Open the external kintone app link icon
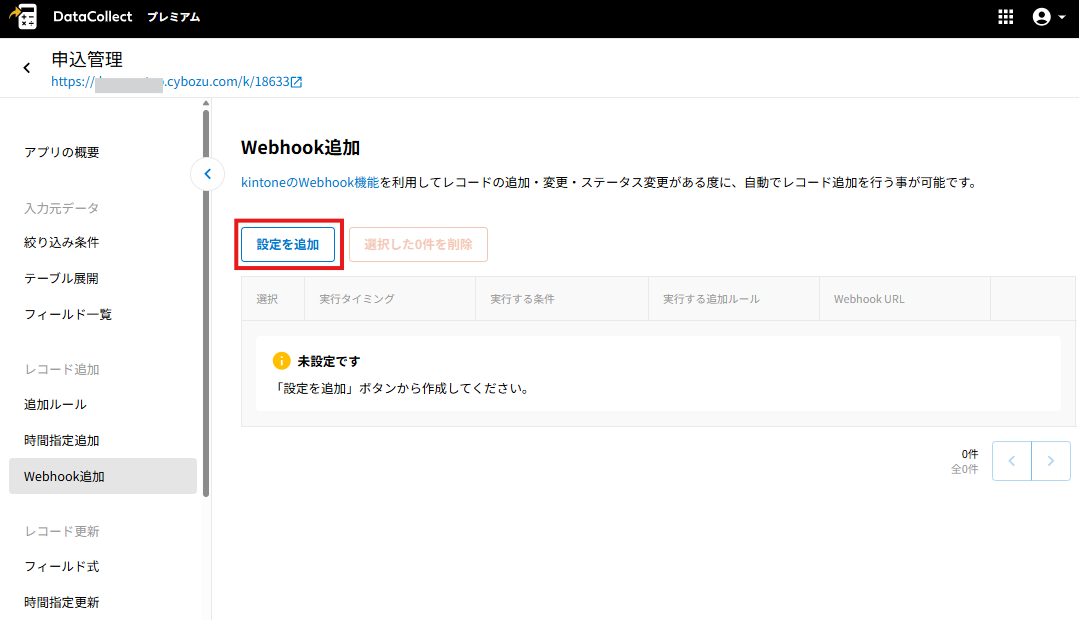Image resolution: width=1079 pixels, height=620 pixels. click(296, 82)
